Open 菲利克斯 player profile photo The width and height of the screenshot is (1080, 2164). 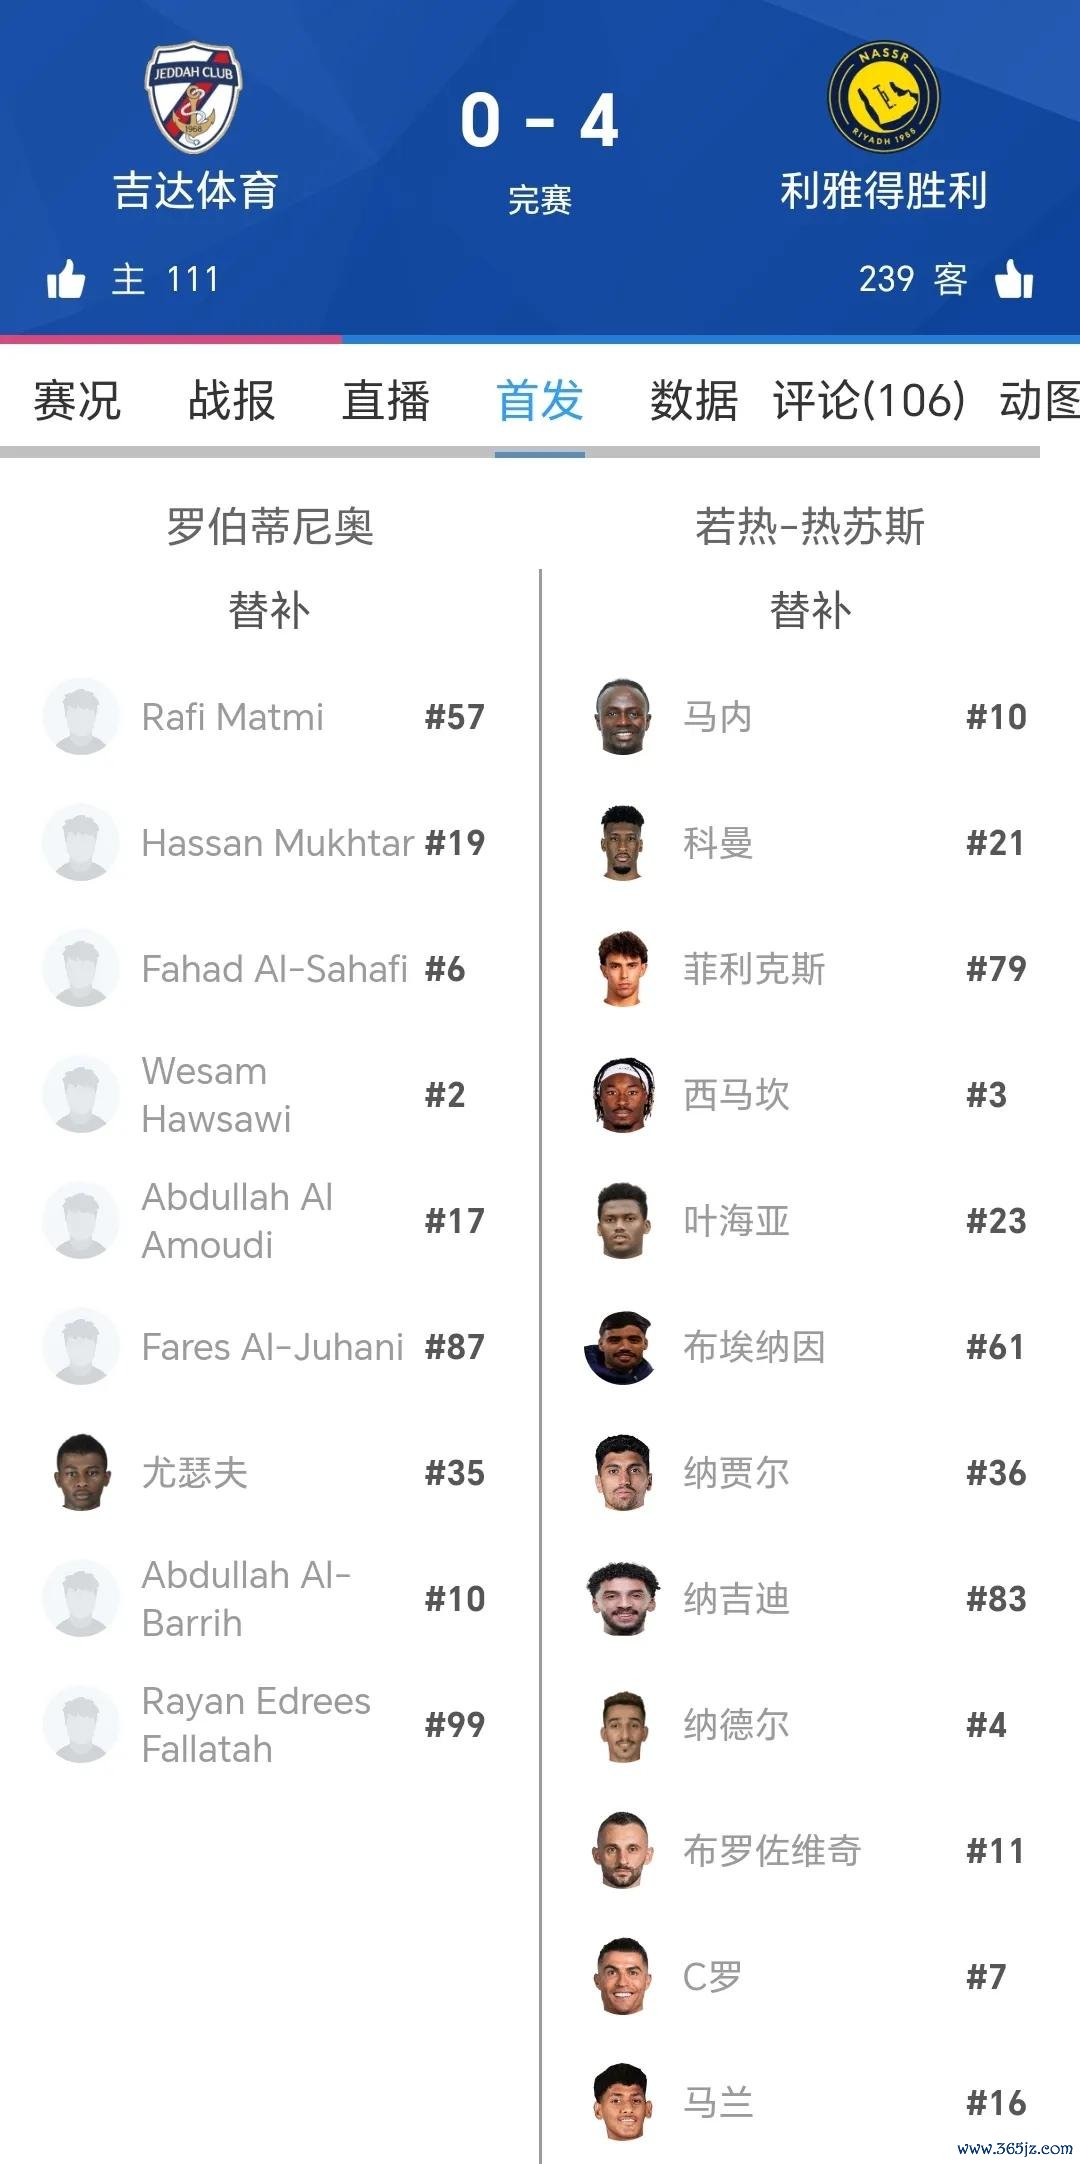[x=622, y=969]
